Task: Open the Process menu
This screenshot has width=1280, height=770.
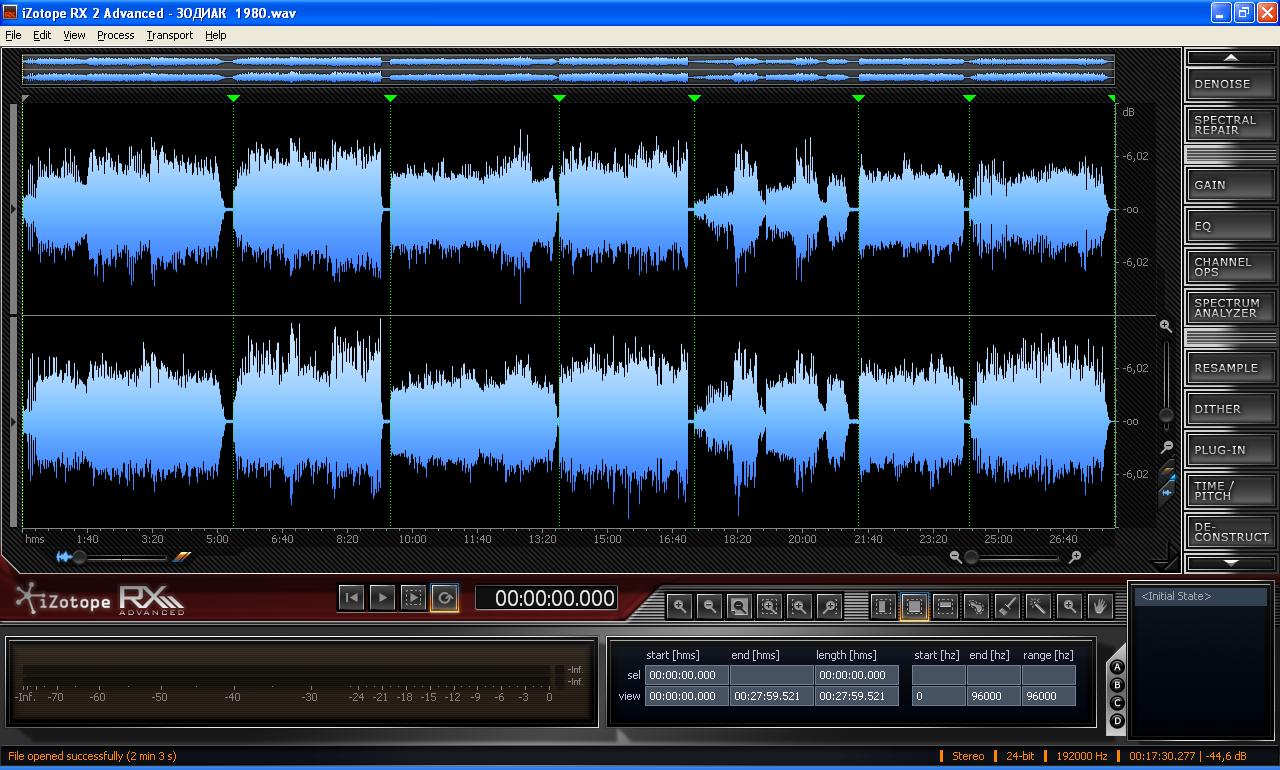Action: pos(116,35)
